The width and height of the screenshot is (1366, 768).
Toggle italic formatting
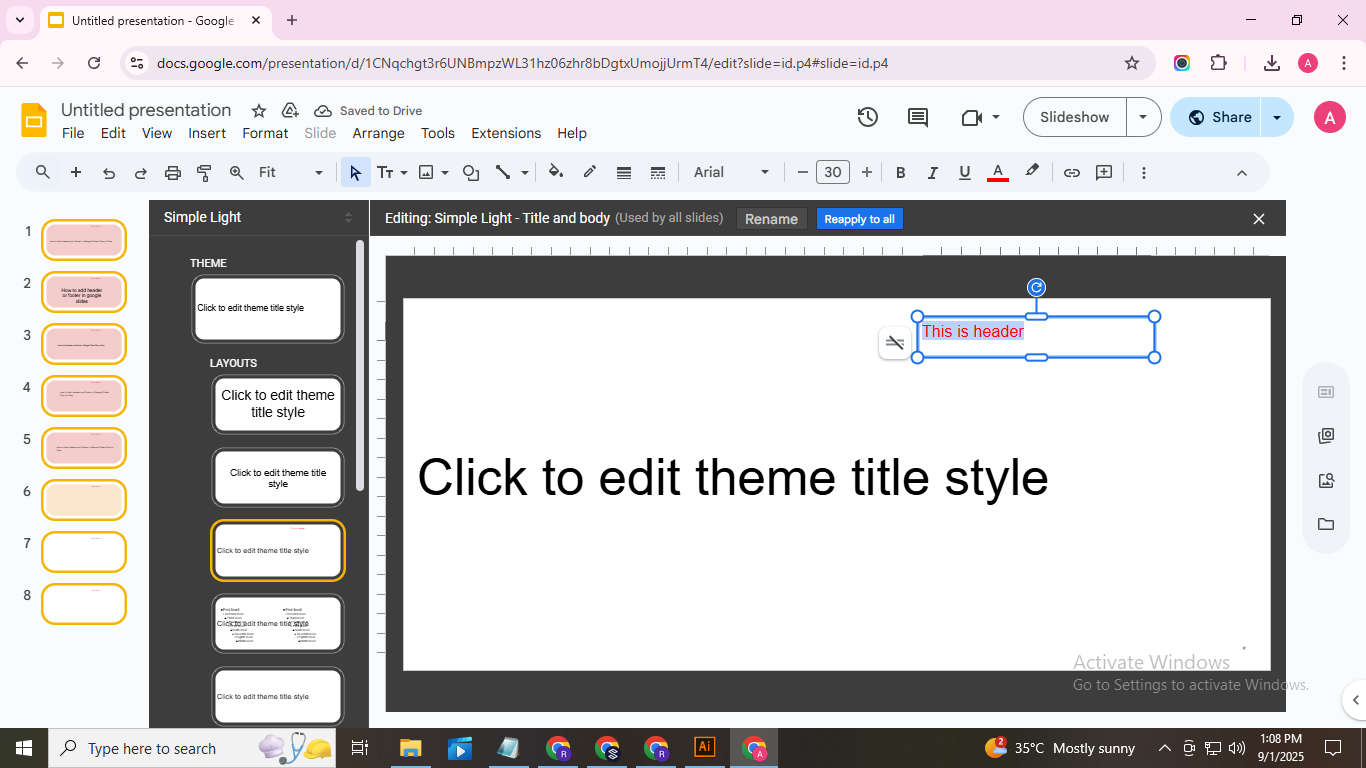932,172
